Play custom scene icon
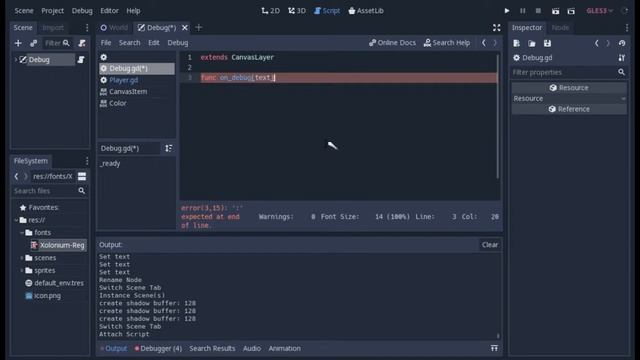640x360 pixels. coord(571,11)
